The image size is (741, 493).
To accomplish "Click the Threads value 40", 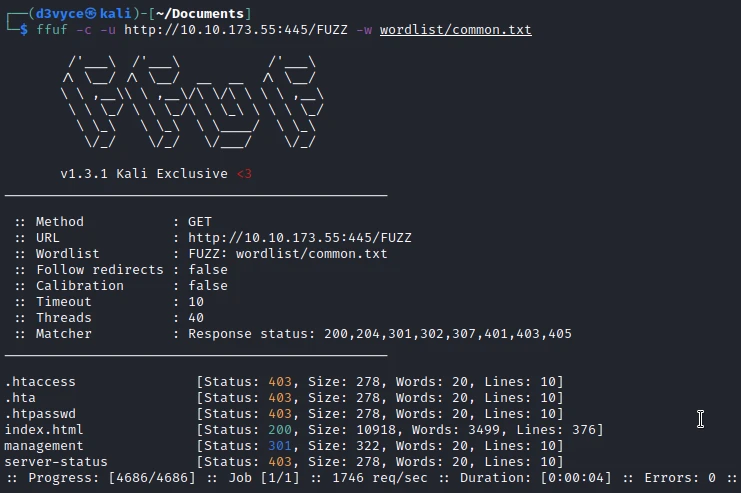I will (196, 318).
